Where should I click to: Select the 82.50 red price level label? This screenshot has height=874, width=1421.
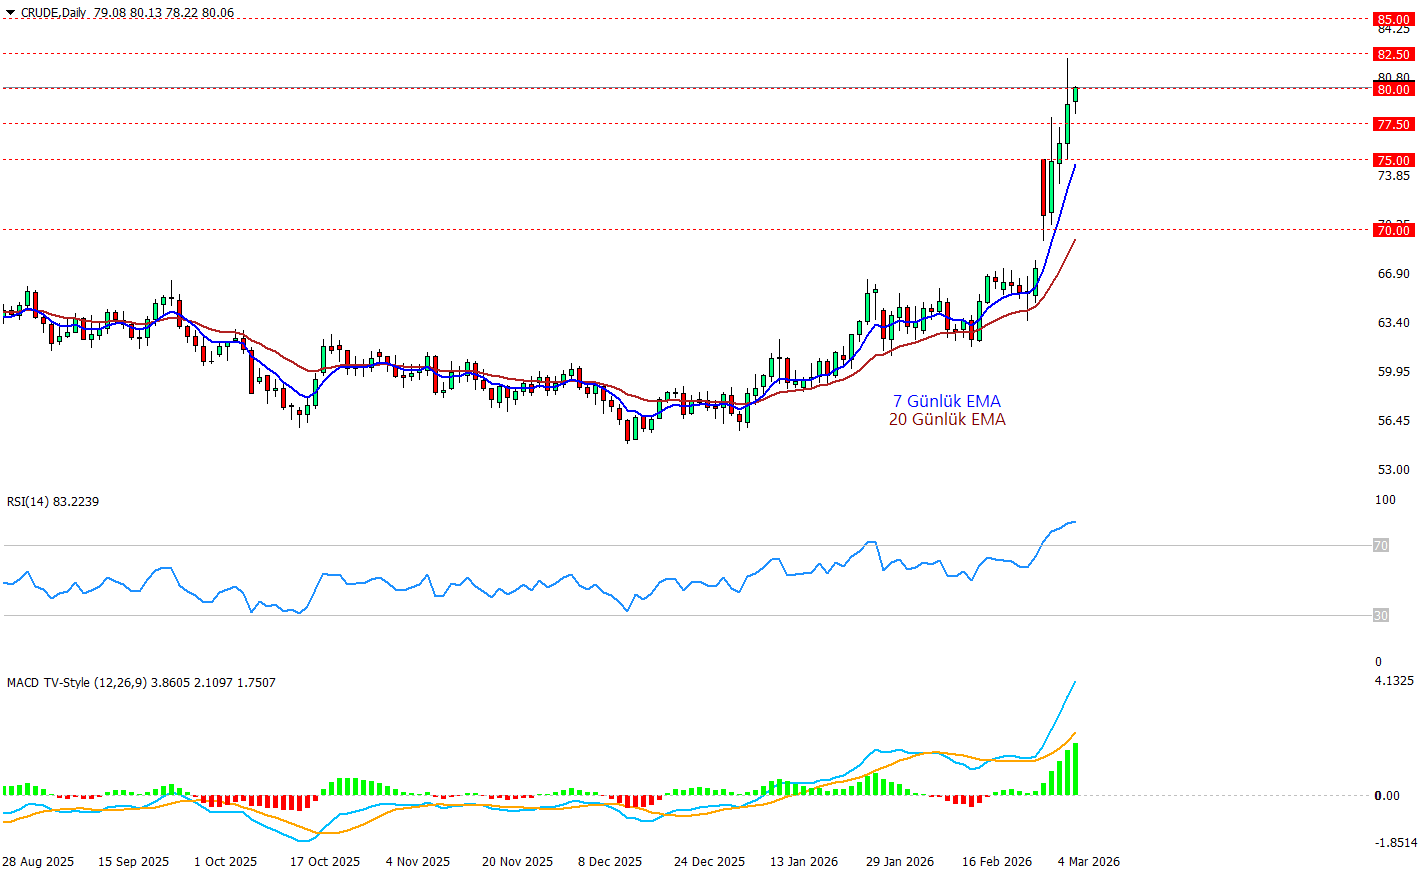[1393, 54]
